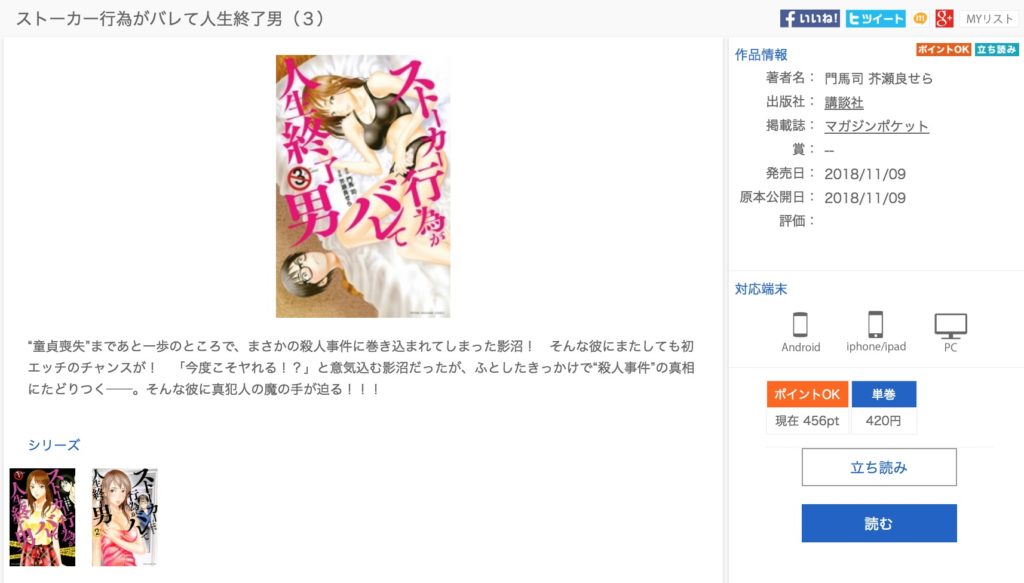The height and width of the screenshot is (583, 1024).
Task: Select the 単巻 purchase tab
Action: [884, 394]
